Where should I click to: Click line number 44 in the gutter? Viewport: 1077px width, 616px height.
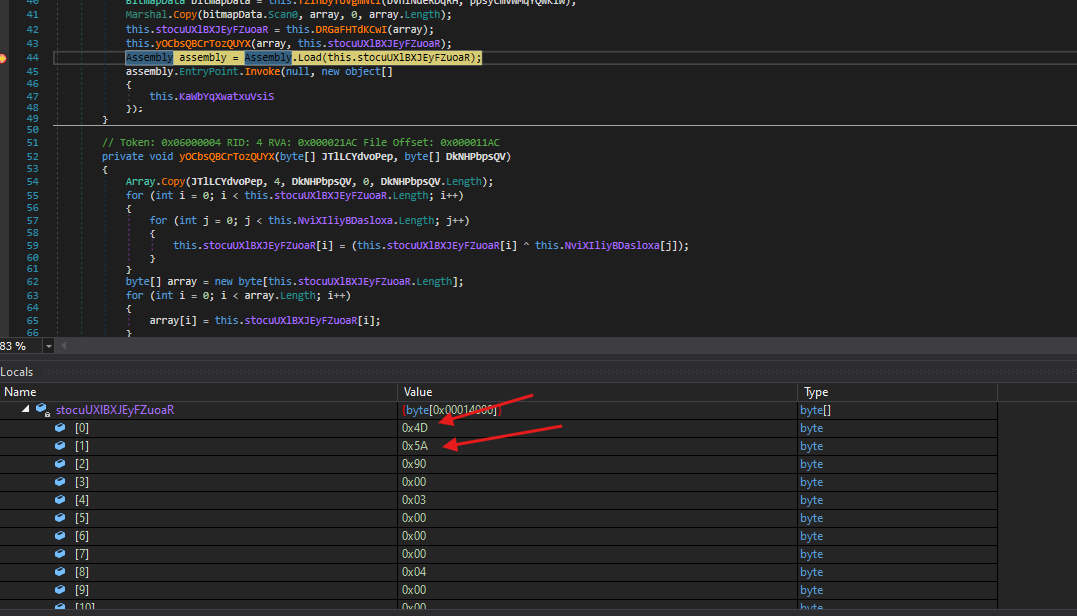(32, 58)
